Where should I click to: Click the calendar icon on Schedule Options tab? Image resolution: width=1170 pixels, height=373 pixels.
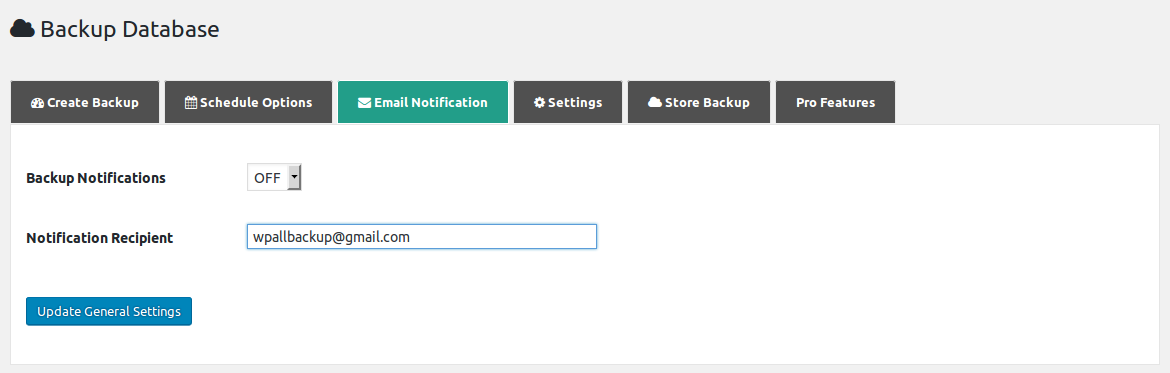pos(191,103)
